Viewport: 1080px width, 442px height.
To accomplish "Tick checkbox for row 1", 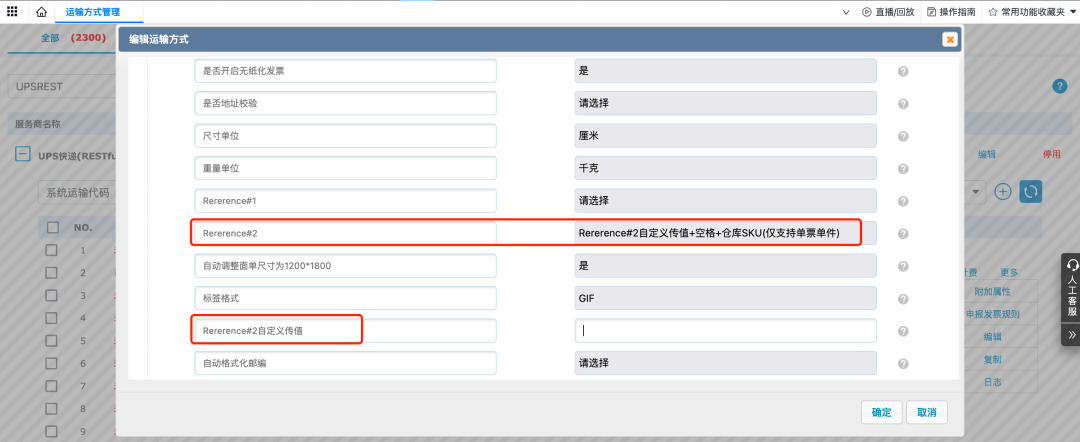I will (x=52, y=251).
